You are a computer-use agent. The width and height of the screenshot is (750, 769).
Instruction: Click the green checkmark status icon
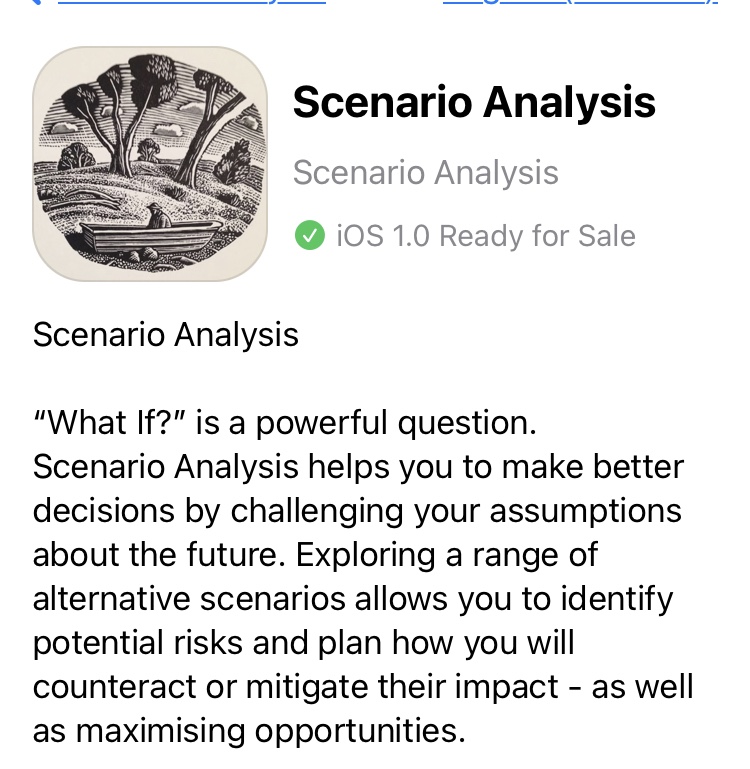[x=310, y=236]
